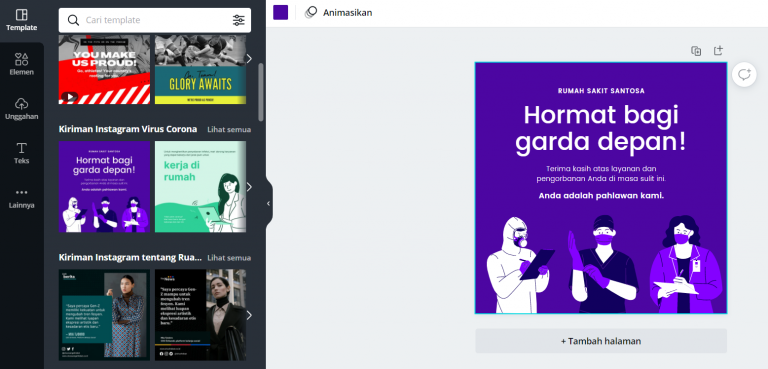768x369 pixels.
Task: Duplicate the page with the copy icon
Action: (x=696, y=51)
